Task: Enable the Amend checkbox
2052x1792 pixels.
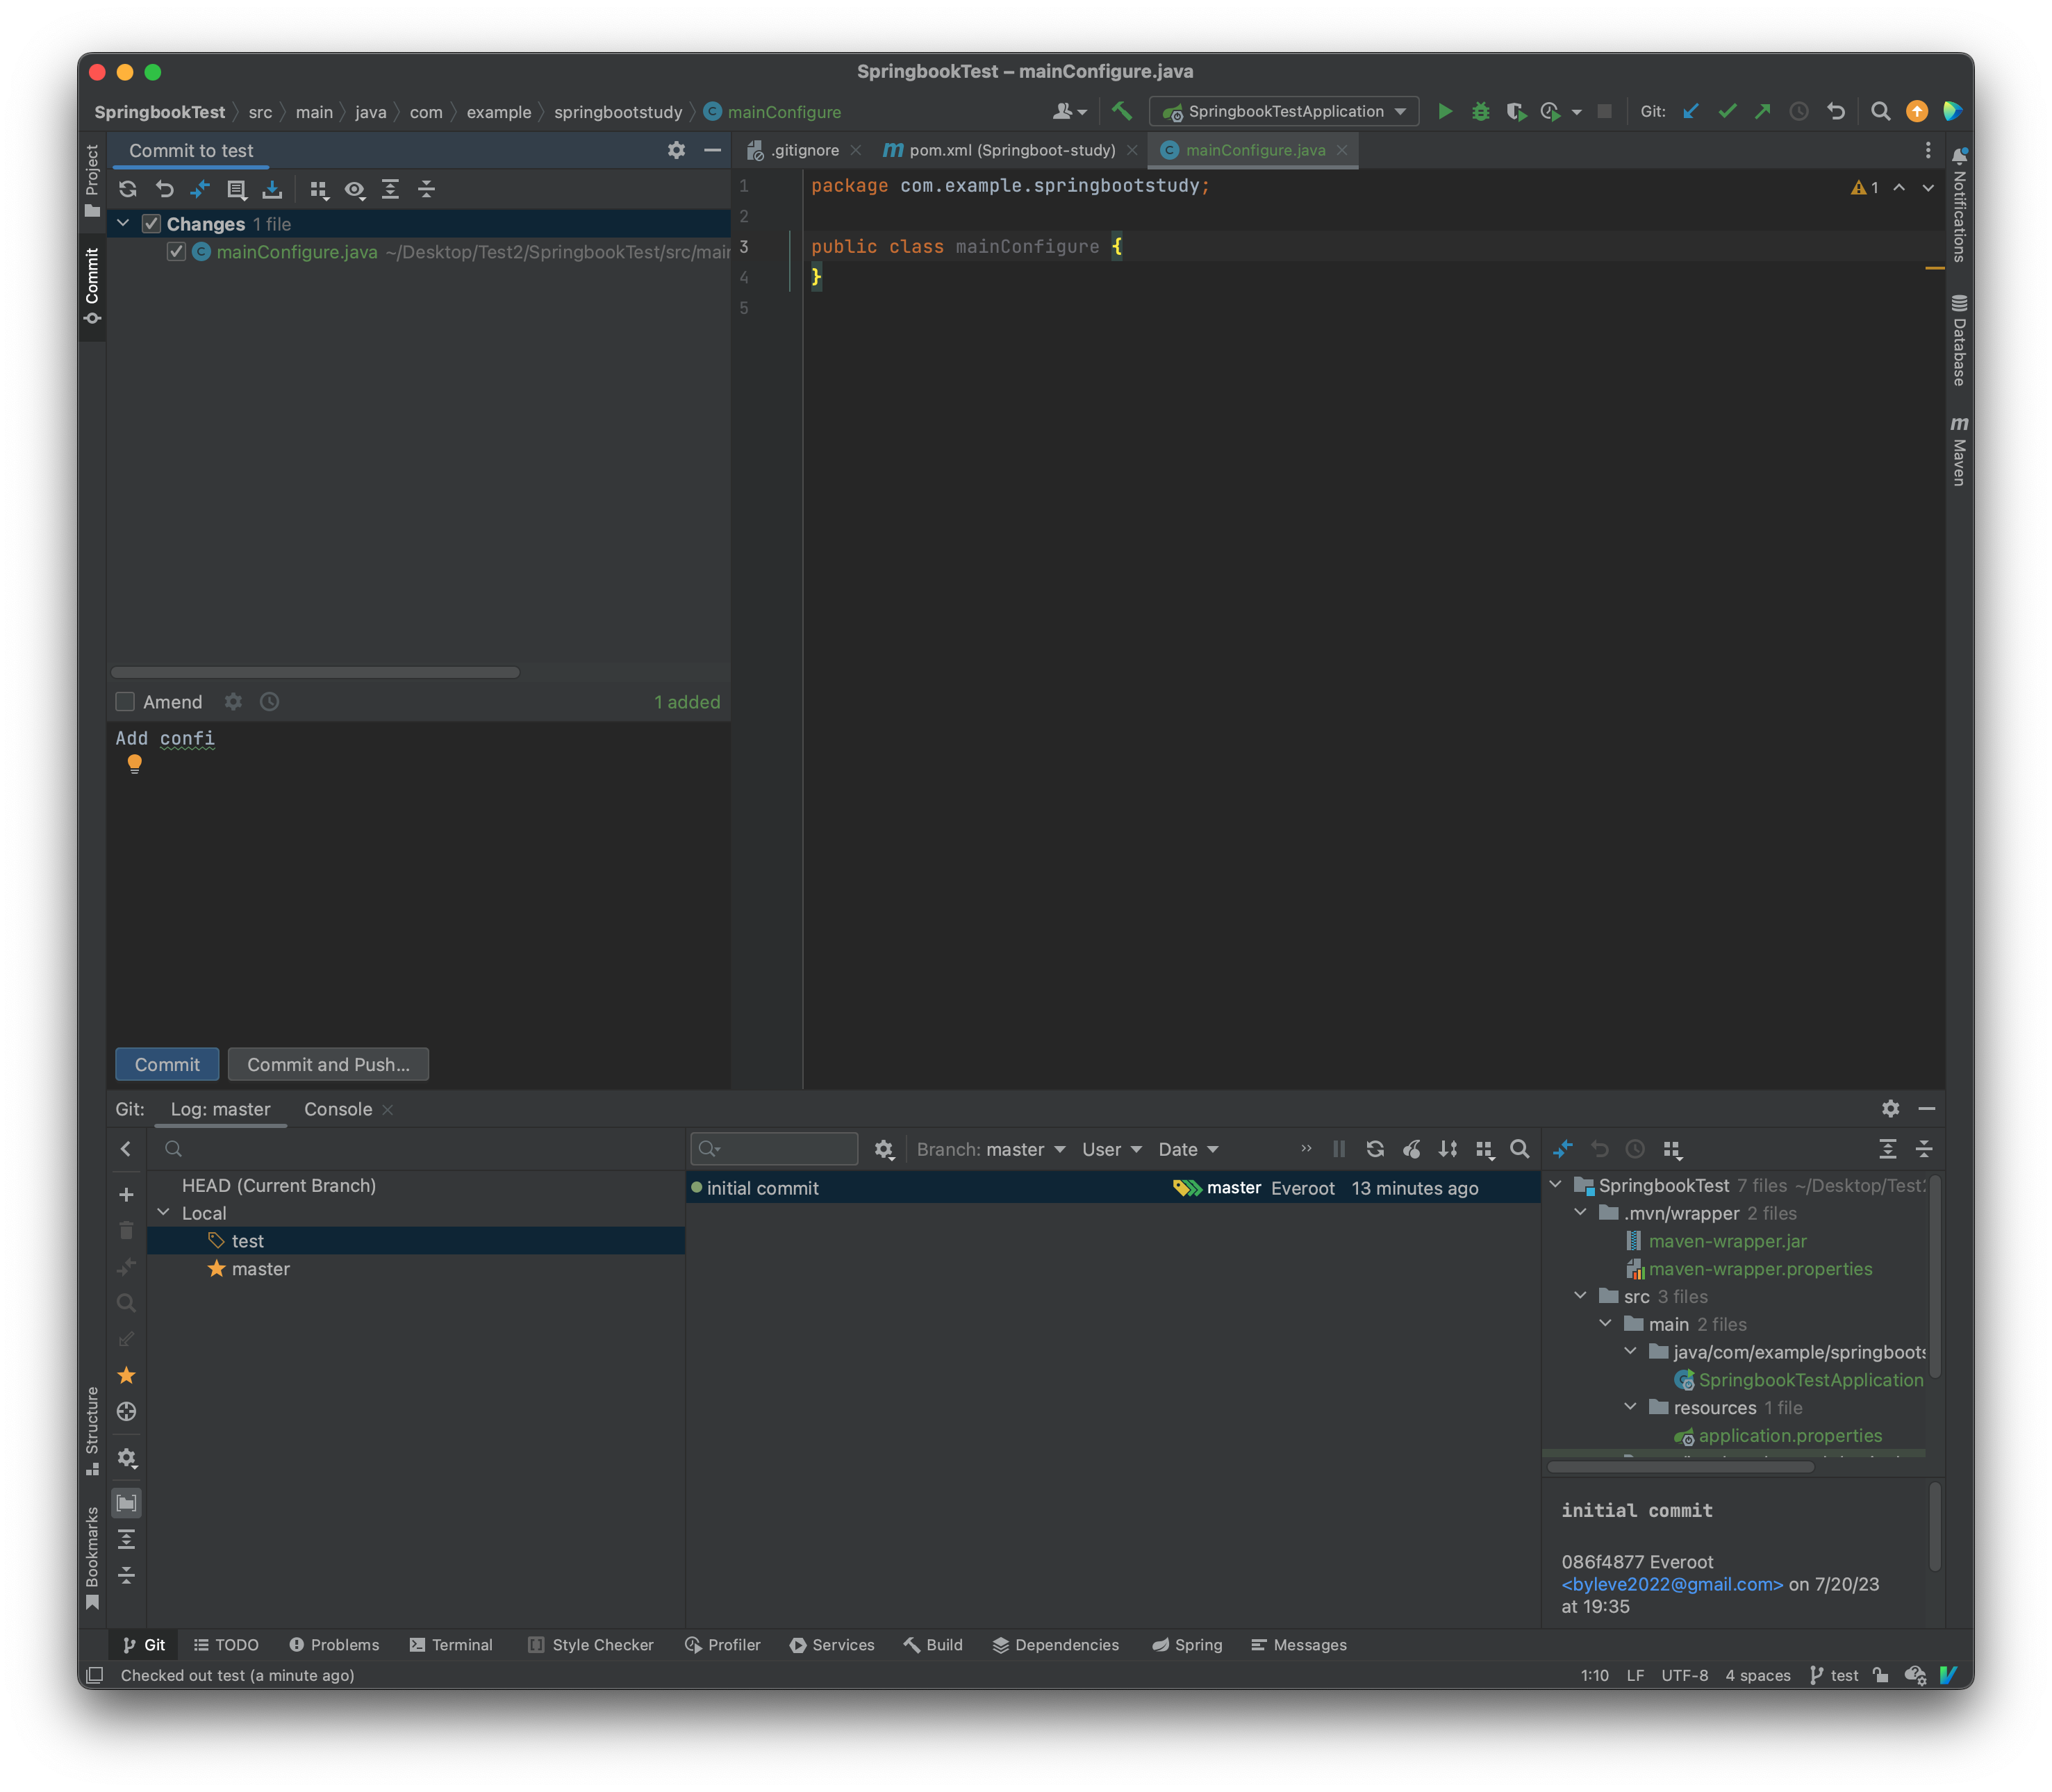Action: (125, 702)
